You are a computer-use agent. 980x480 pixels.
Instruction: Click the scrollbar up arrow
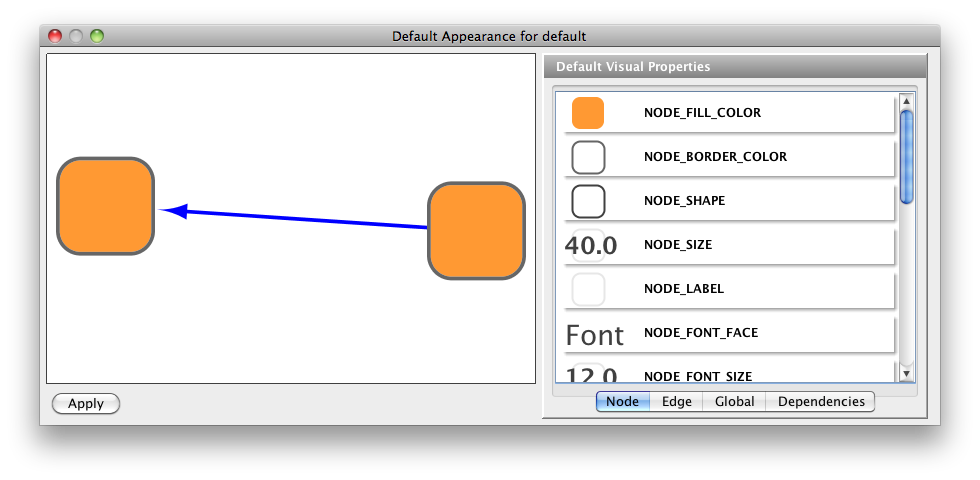[906, 101]
